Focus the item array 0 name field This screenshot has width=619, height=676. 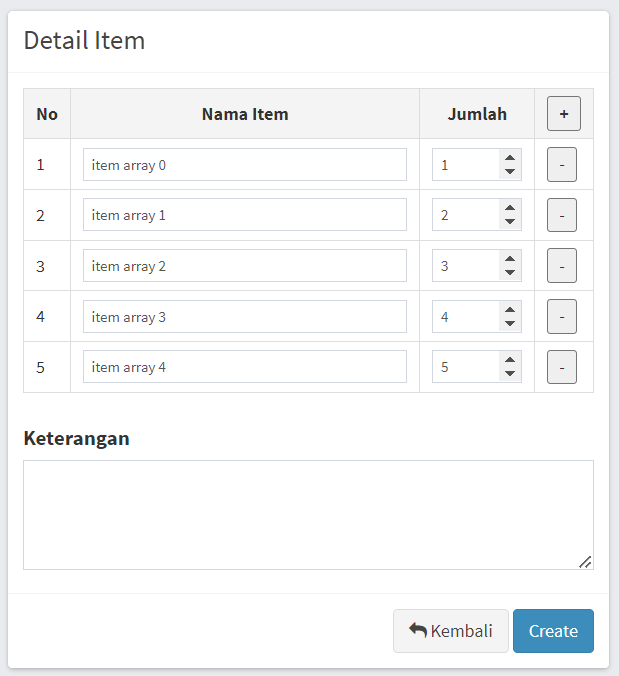coord(245,165)
